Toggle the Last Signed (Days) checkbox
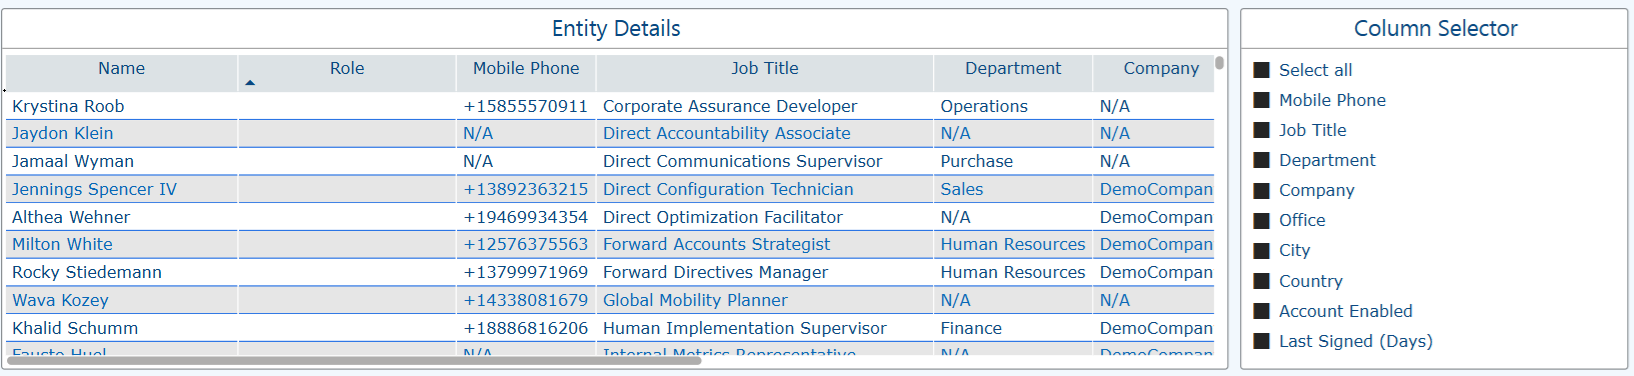Image resolution: width=1634 pixels, height=376 pixels. pyautogui.click(x=1262, y=341)
